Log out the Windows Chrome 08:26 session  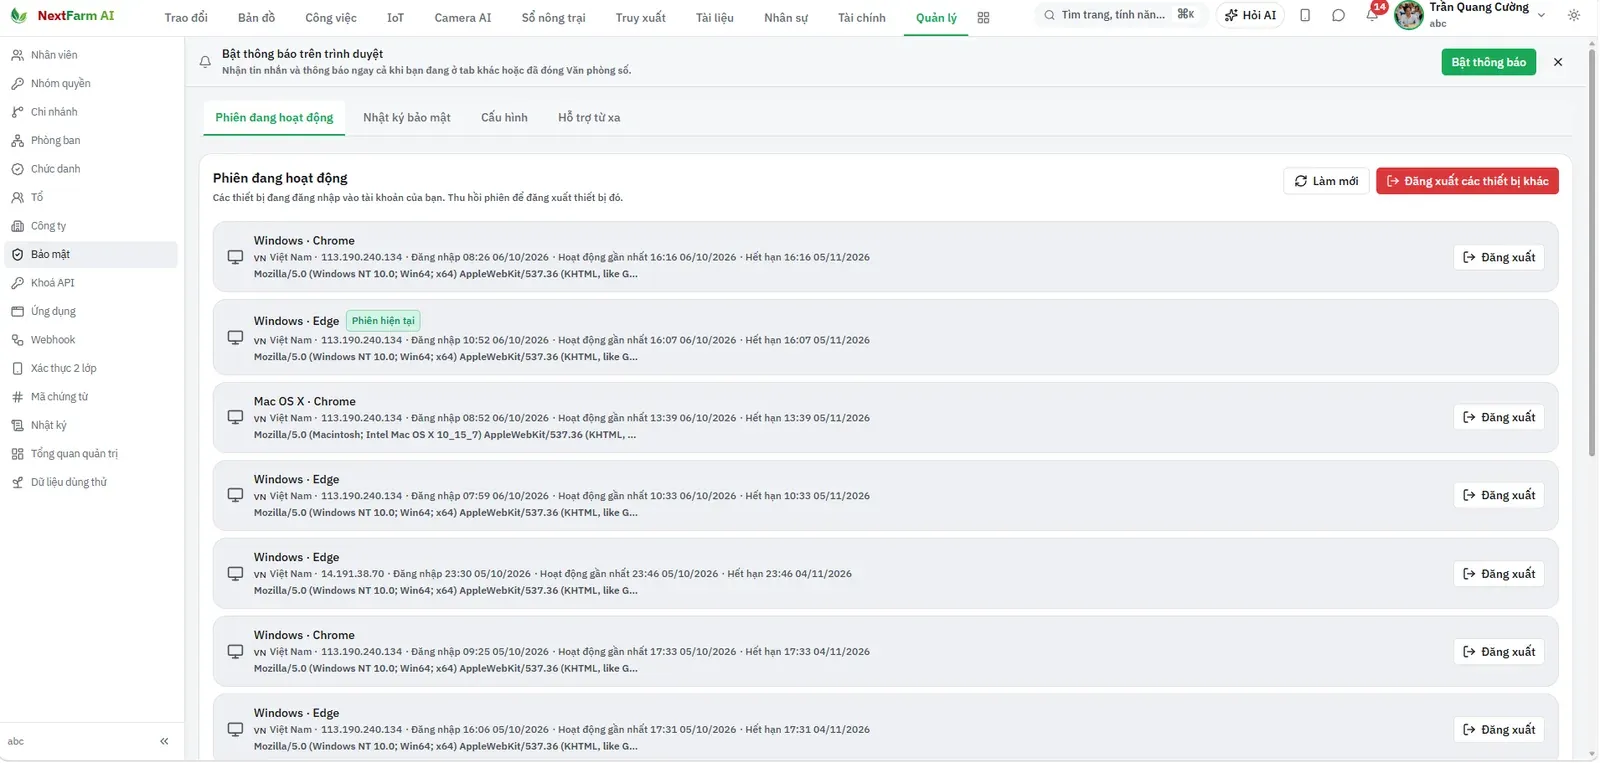tap(1499, 257)
